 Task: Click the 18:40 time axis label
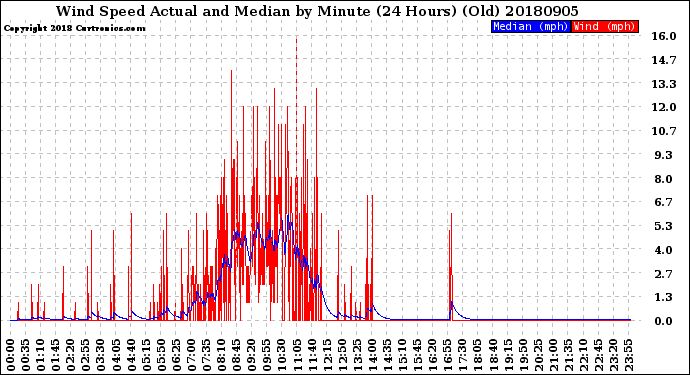[x=493, y=355]
